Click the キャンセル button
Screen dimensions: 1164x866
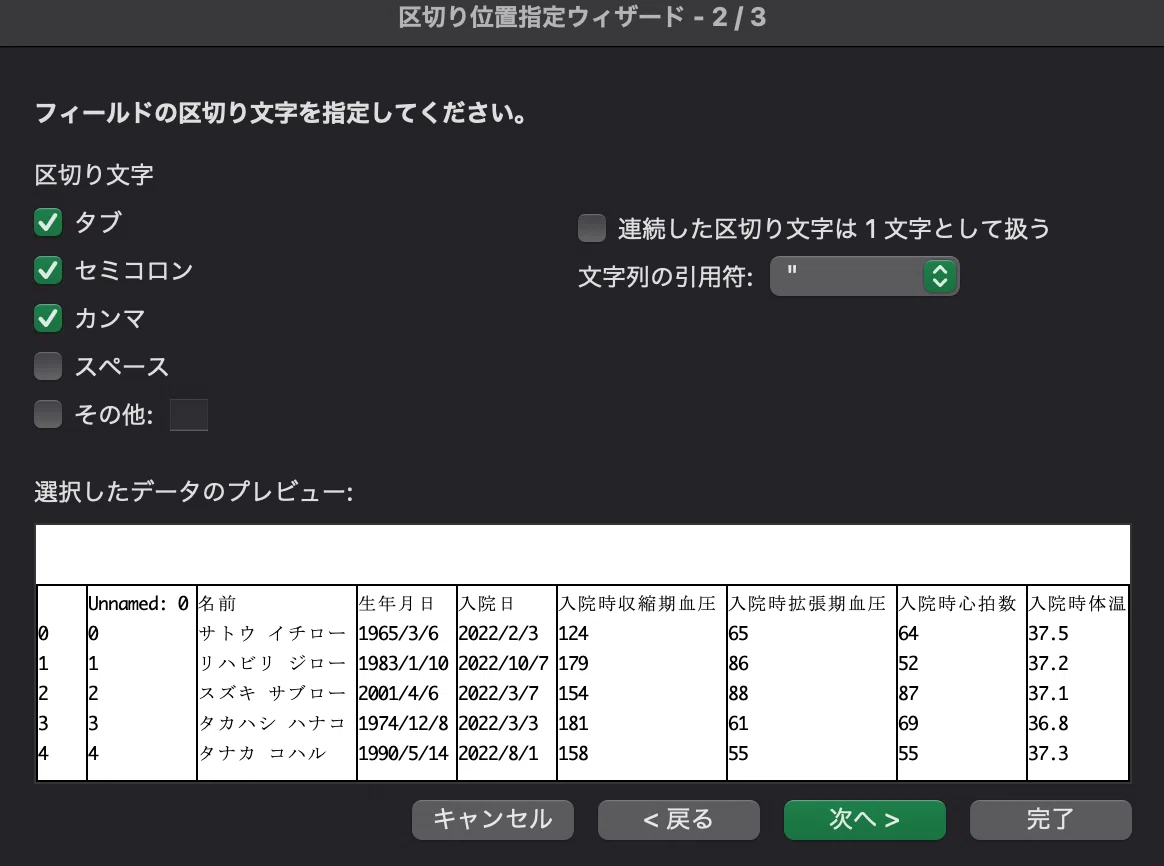[493, 819]
